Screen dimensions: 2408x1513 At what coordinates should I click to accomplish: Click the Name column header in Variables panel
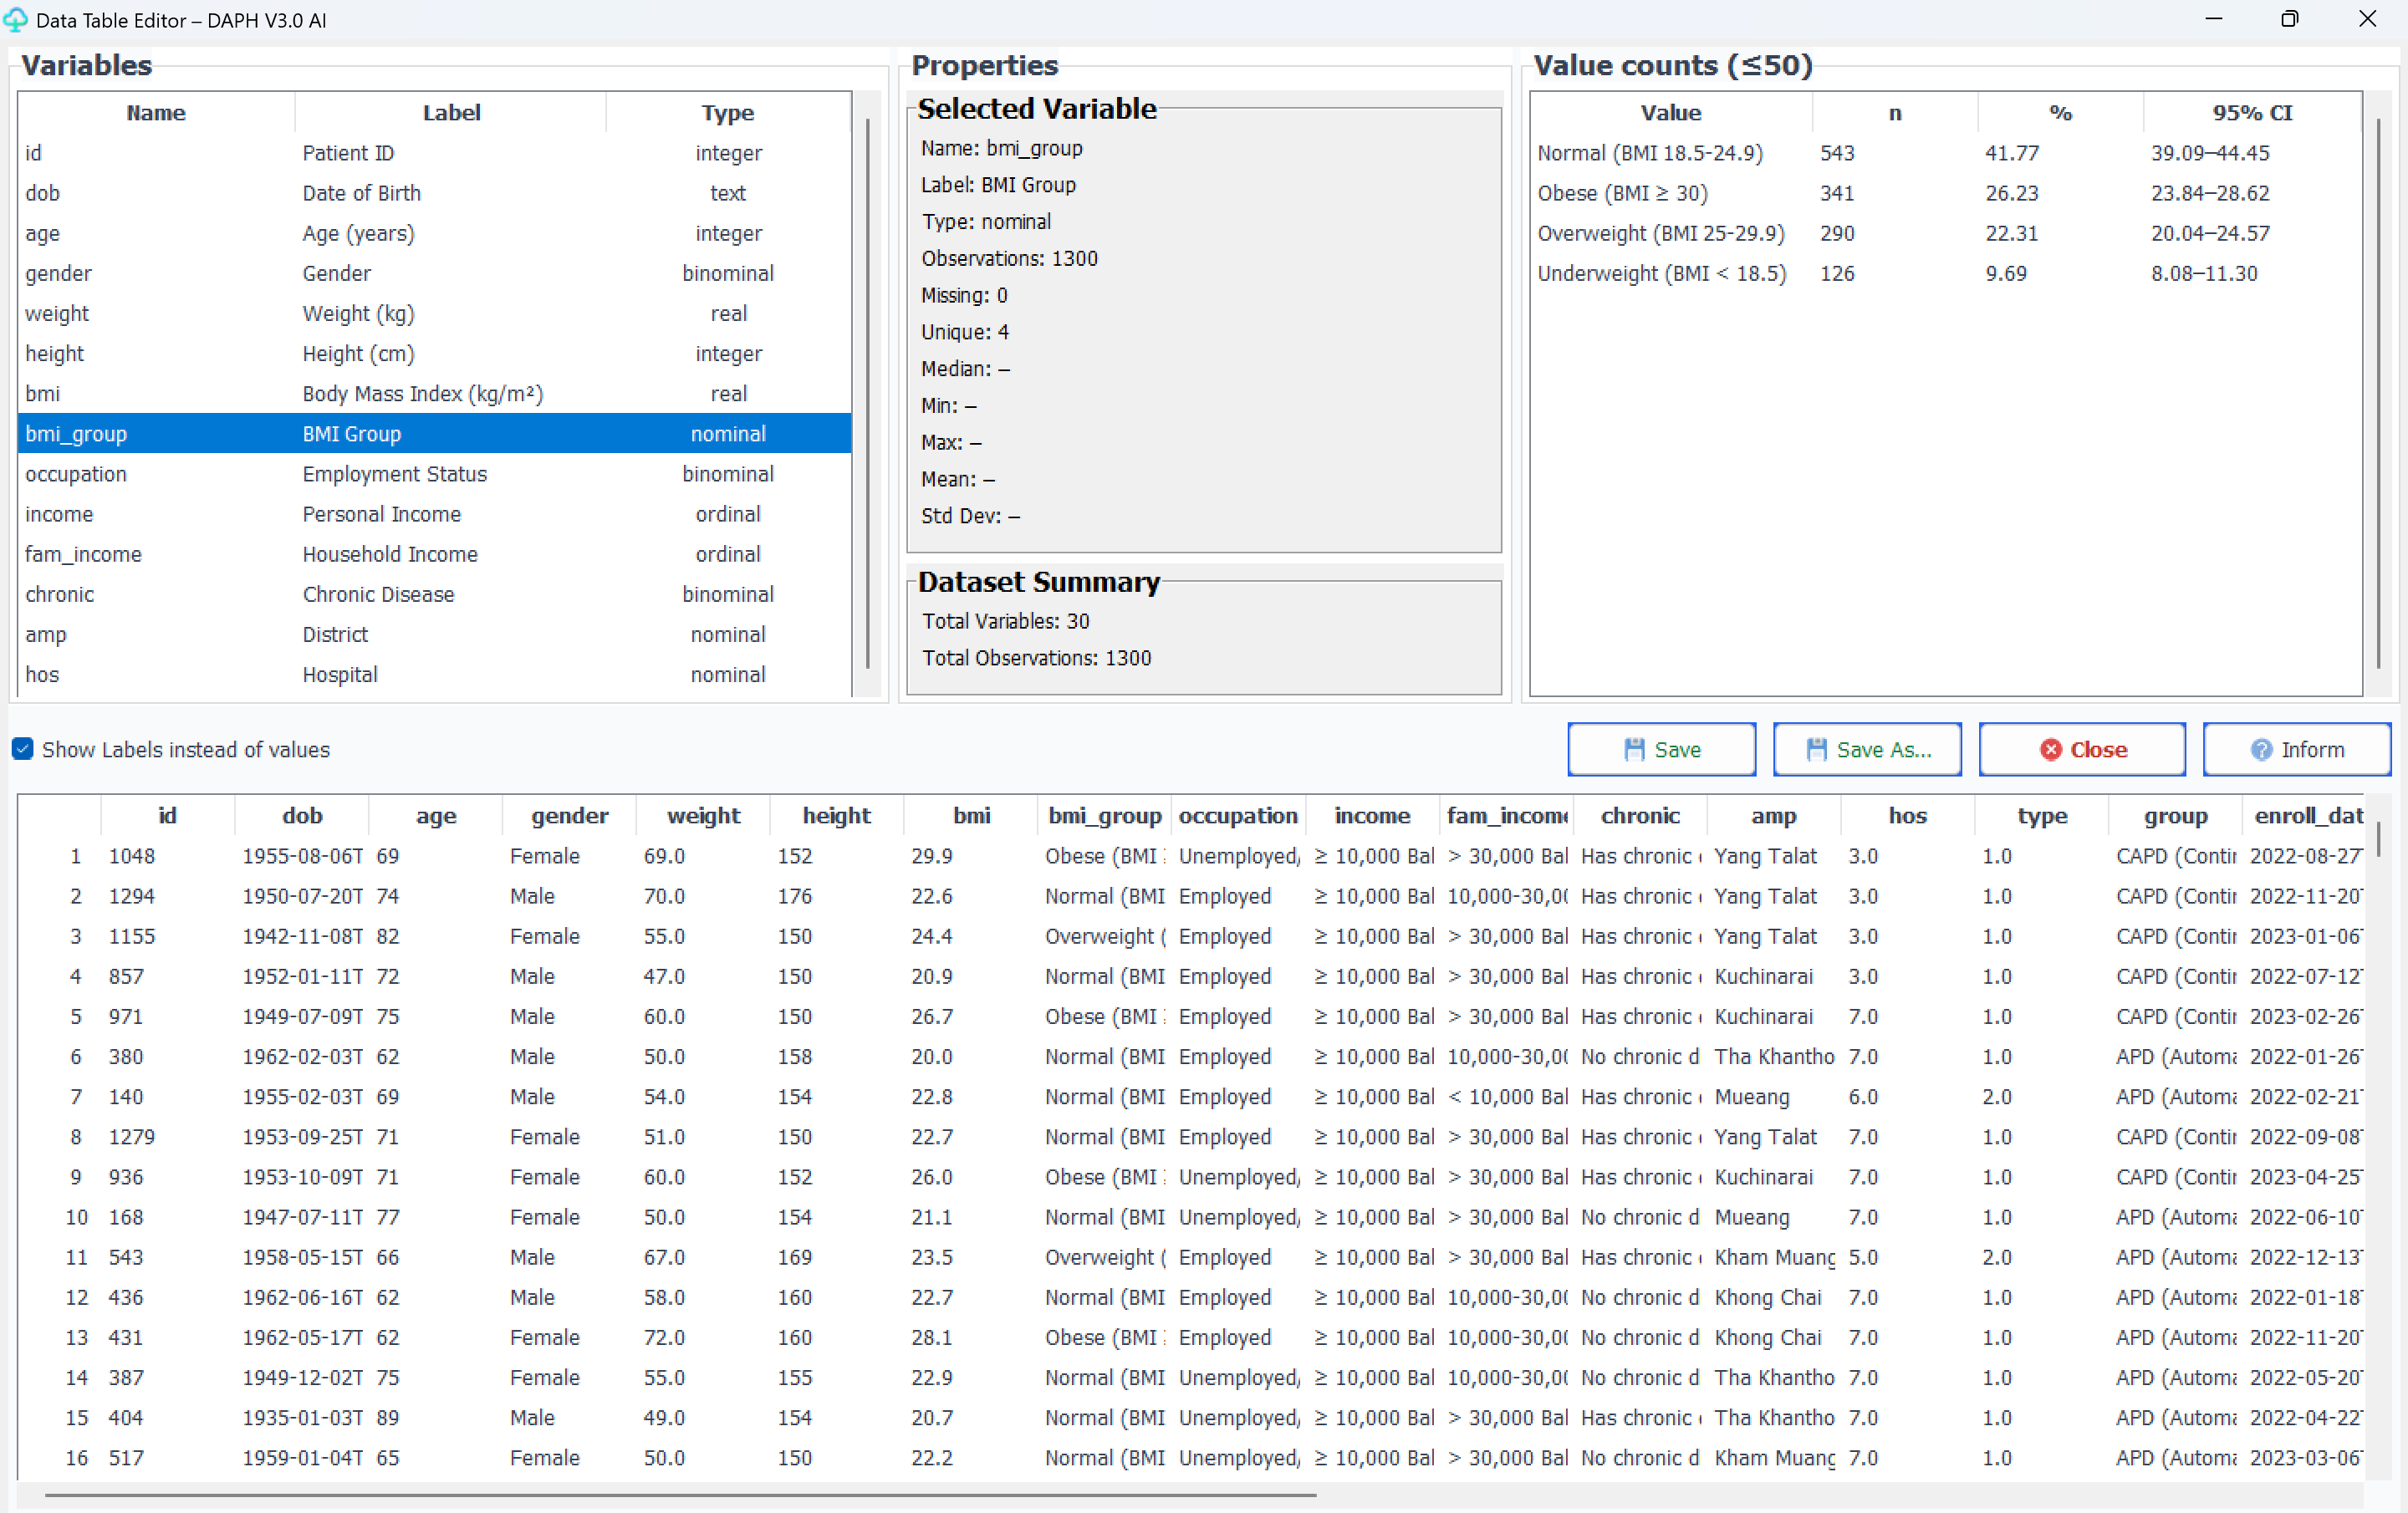pos(155,112)
